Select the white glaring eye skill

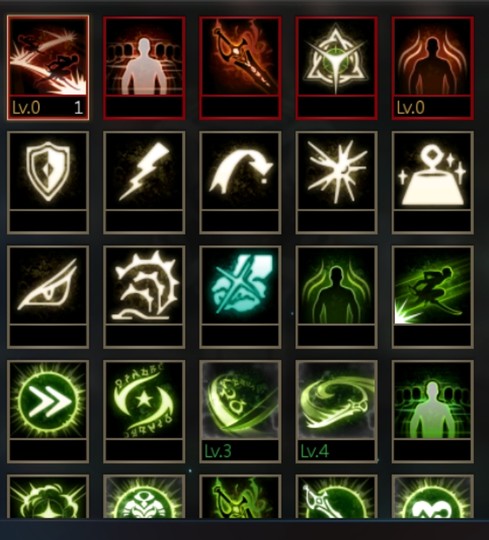48,297
